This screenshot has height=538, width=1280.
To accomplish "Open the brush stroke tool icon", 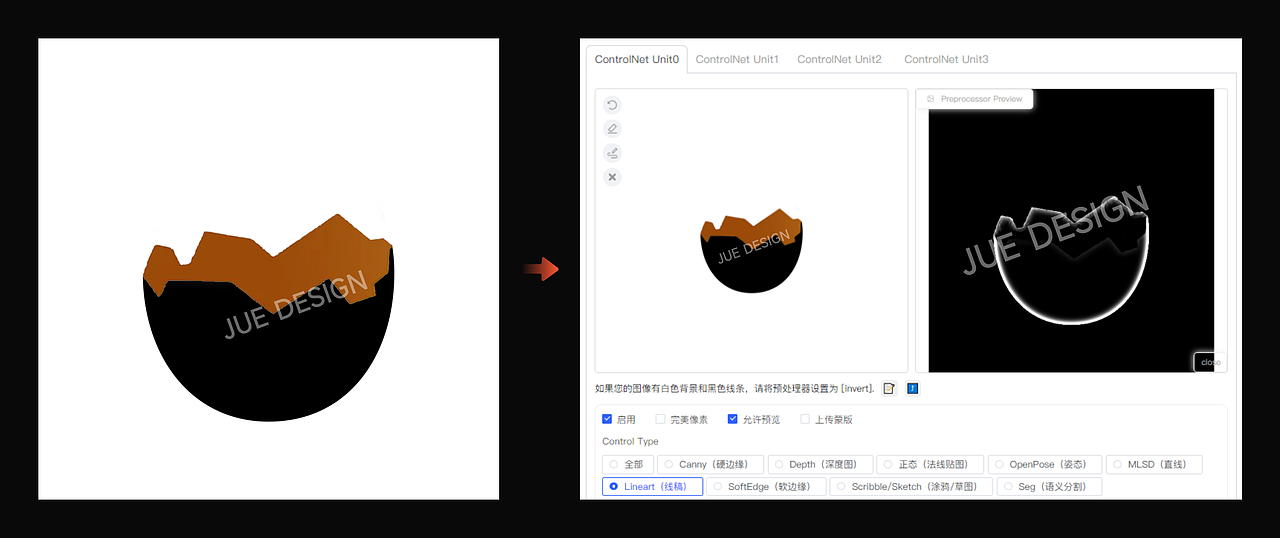I will click(613, 153).
